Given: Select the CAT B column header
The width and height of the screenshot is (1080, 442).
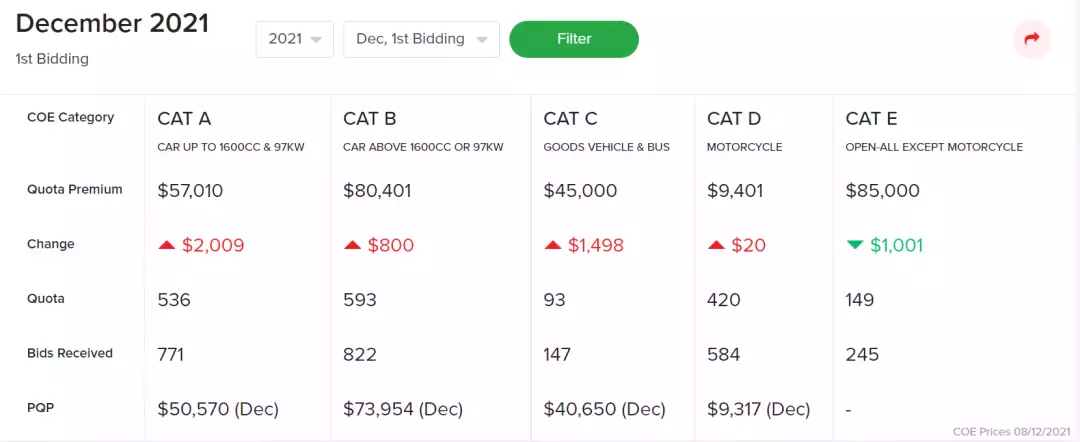Looking at the screenshot, I should (x=370, y=119).
